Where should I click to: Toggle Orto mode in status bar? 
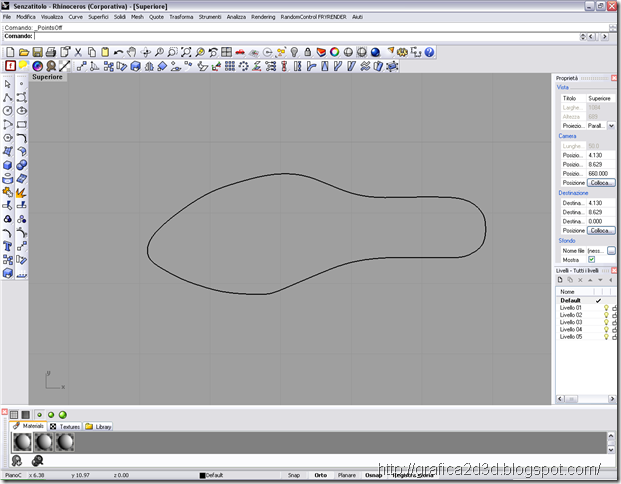320,475
